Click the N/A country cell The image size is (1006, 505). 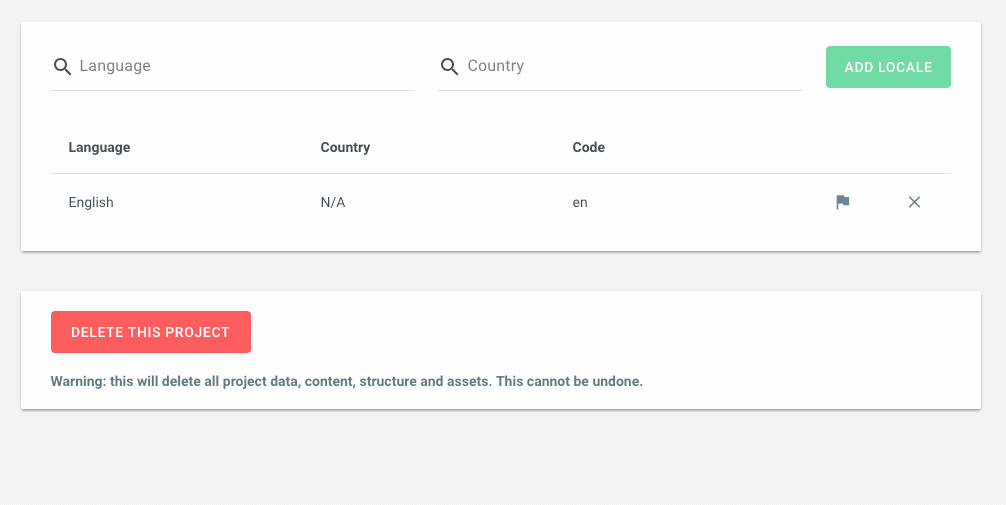click(333, 202)
